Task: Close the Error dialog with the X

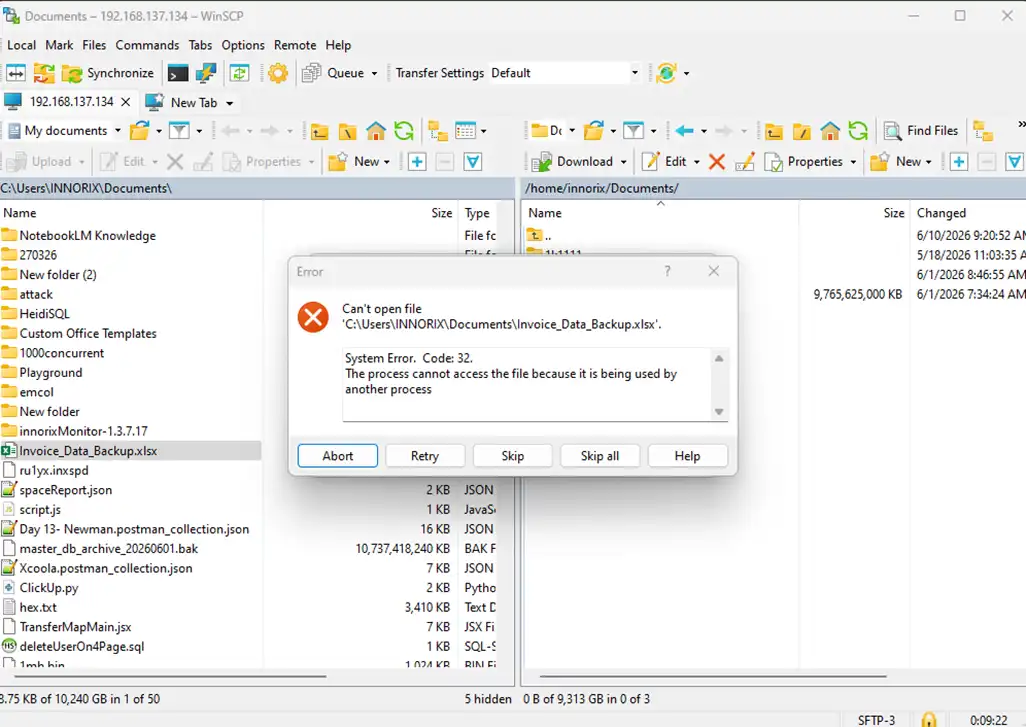Action: click(713, 271)
